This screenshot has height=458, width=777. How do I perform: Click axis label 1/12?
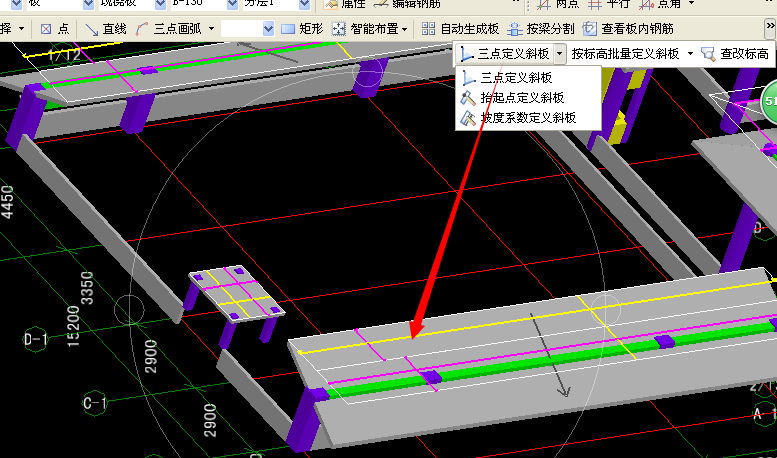pos(64,55)
